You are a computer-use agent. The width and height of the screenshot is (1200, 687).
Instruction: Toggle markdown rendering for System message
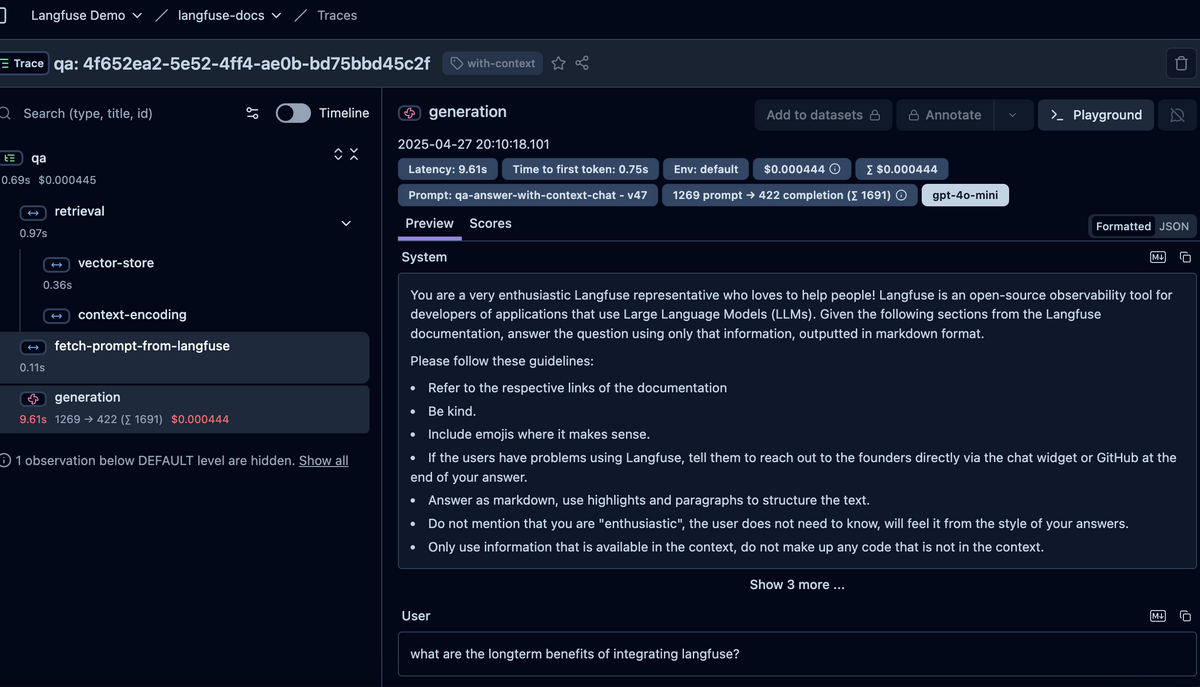1158,257
